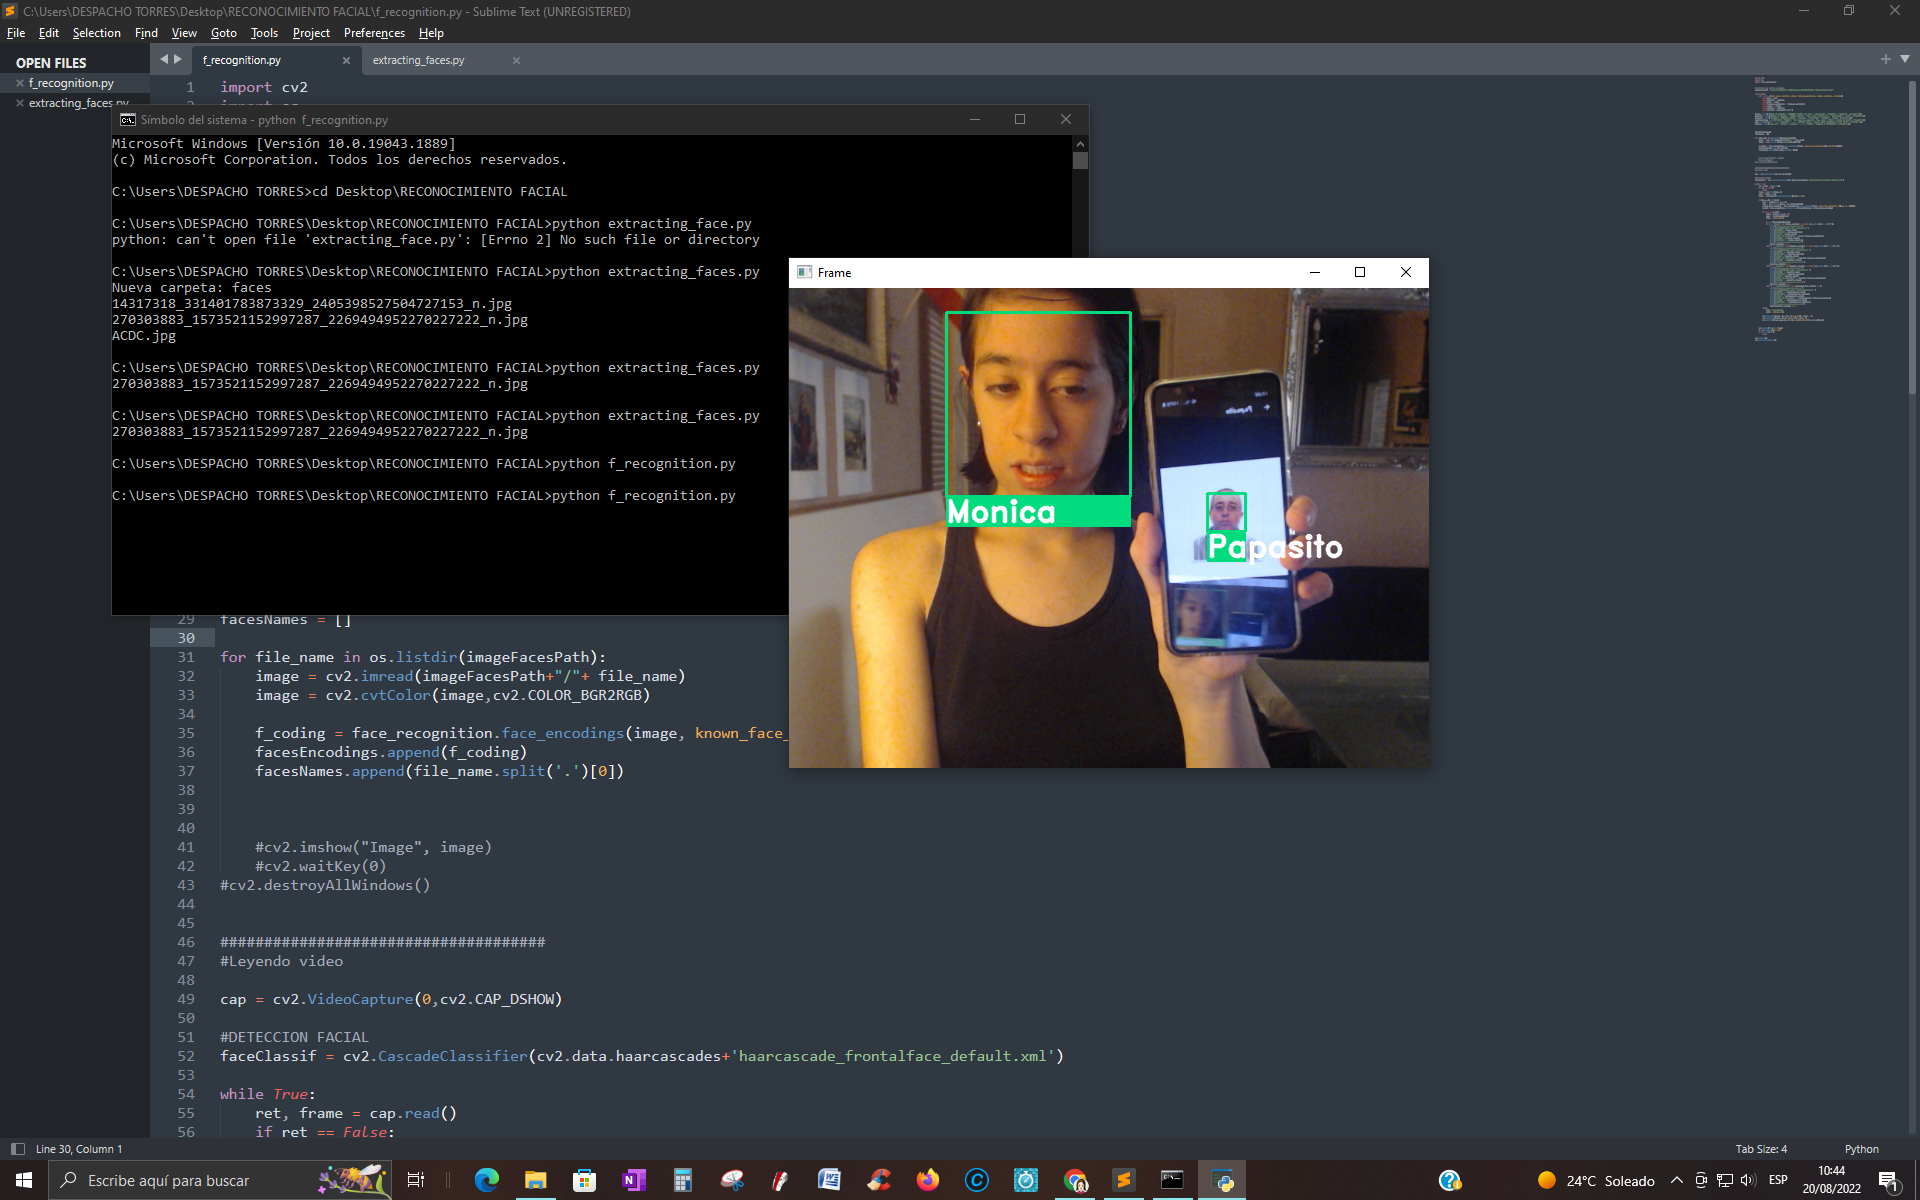Click the volume icon in the system tray
Image resolution: width=1920 pixels, height=1200 pixels.
coord(1747,1181)
